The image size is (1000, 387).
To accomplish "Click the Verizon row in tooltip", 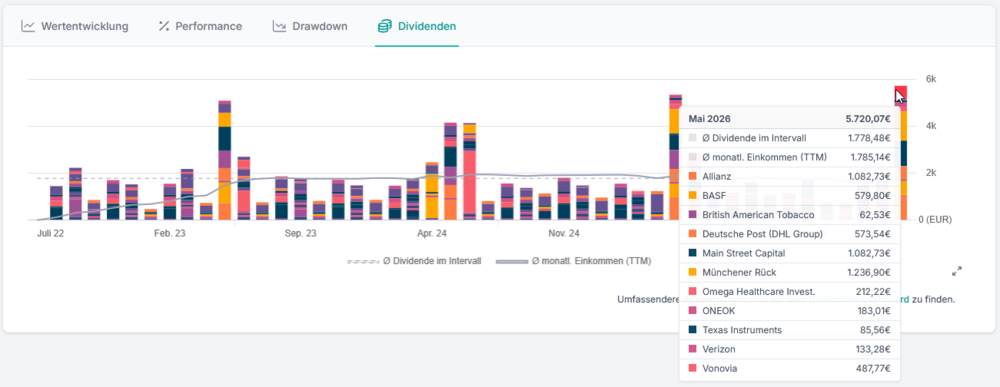I will click(x=790, y=349).
